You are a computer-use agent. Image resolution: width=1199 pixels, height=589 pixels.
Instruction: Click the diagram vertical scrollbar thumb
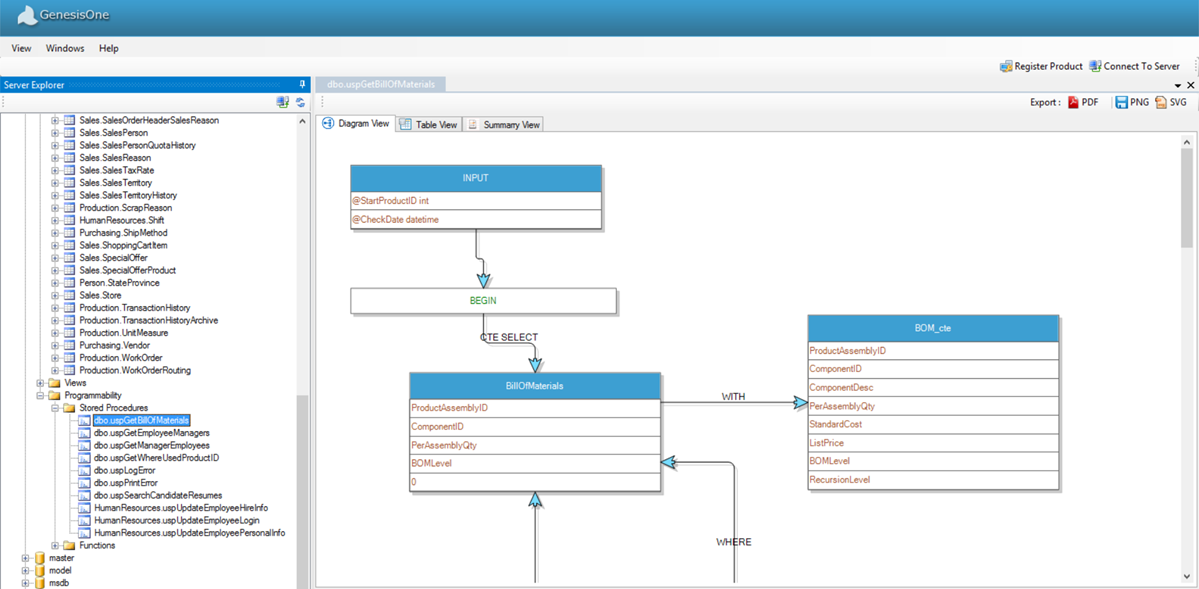click(1187, 198)
